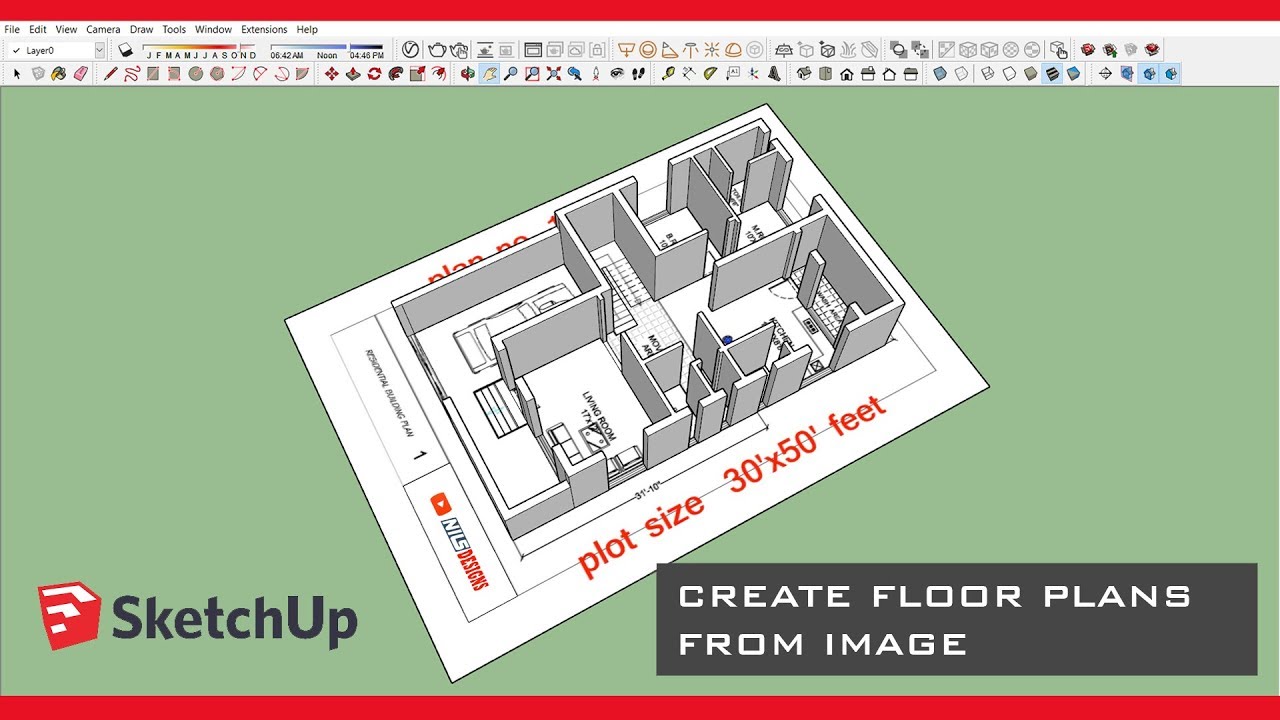The height and width of the screenshot is (720, 1280).
Task: Open the Layer0 layer dropdown
Action: click(x=99, y=50)
